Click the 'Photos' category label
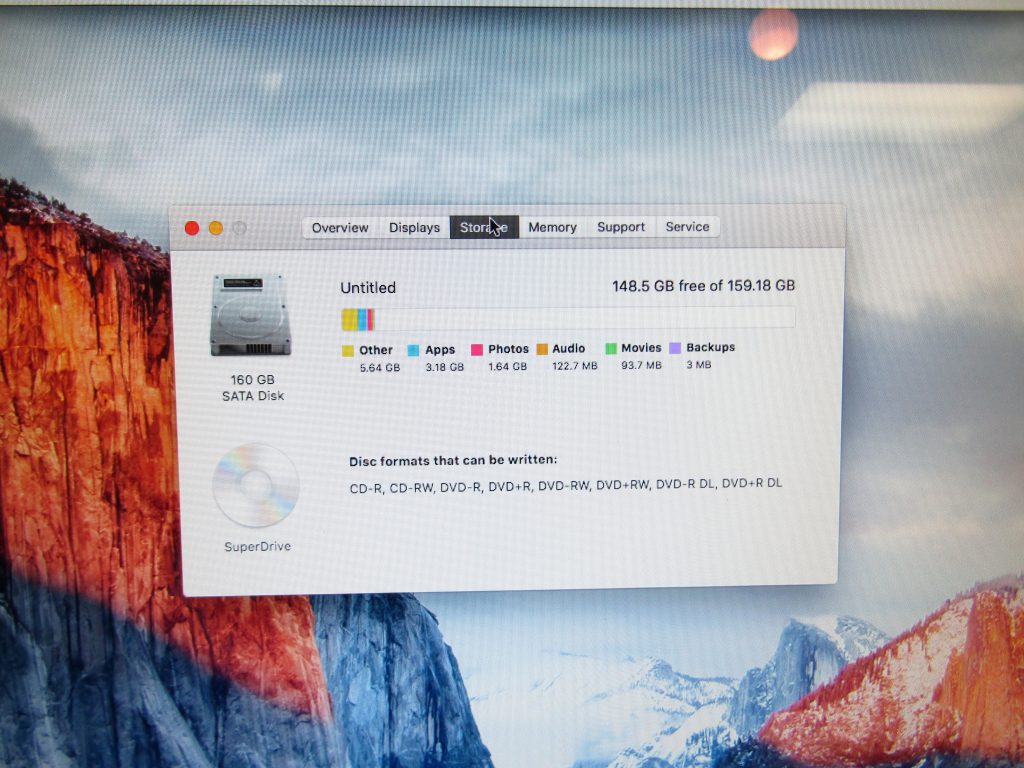The height and width of the screenshot is (768, 1024). coord(508,349)
